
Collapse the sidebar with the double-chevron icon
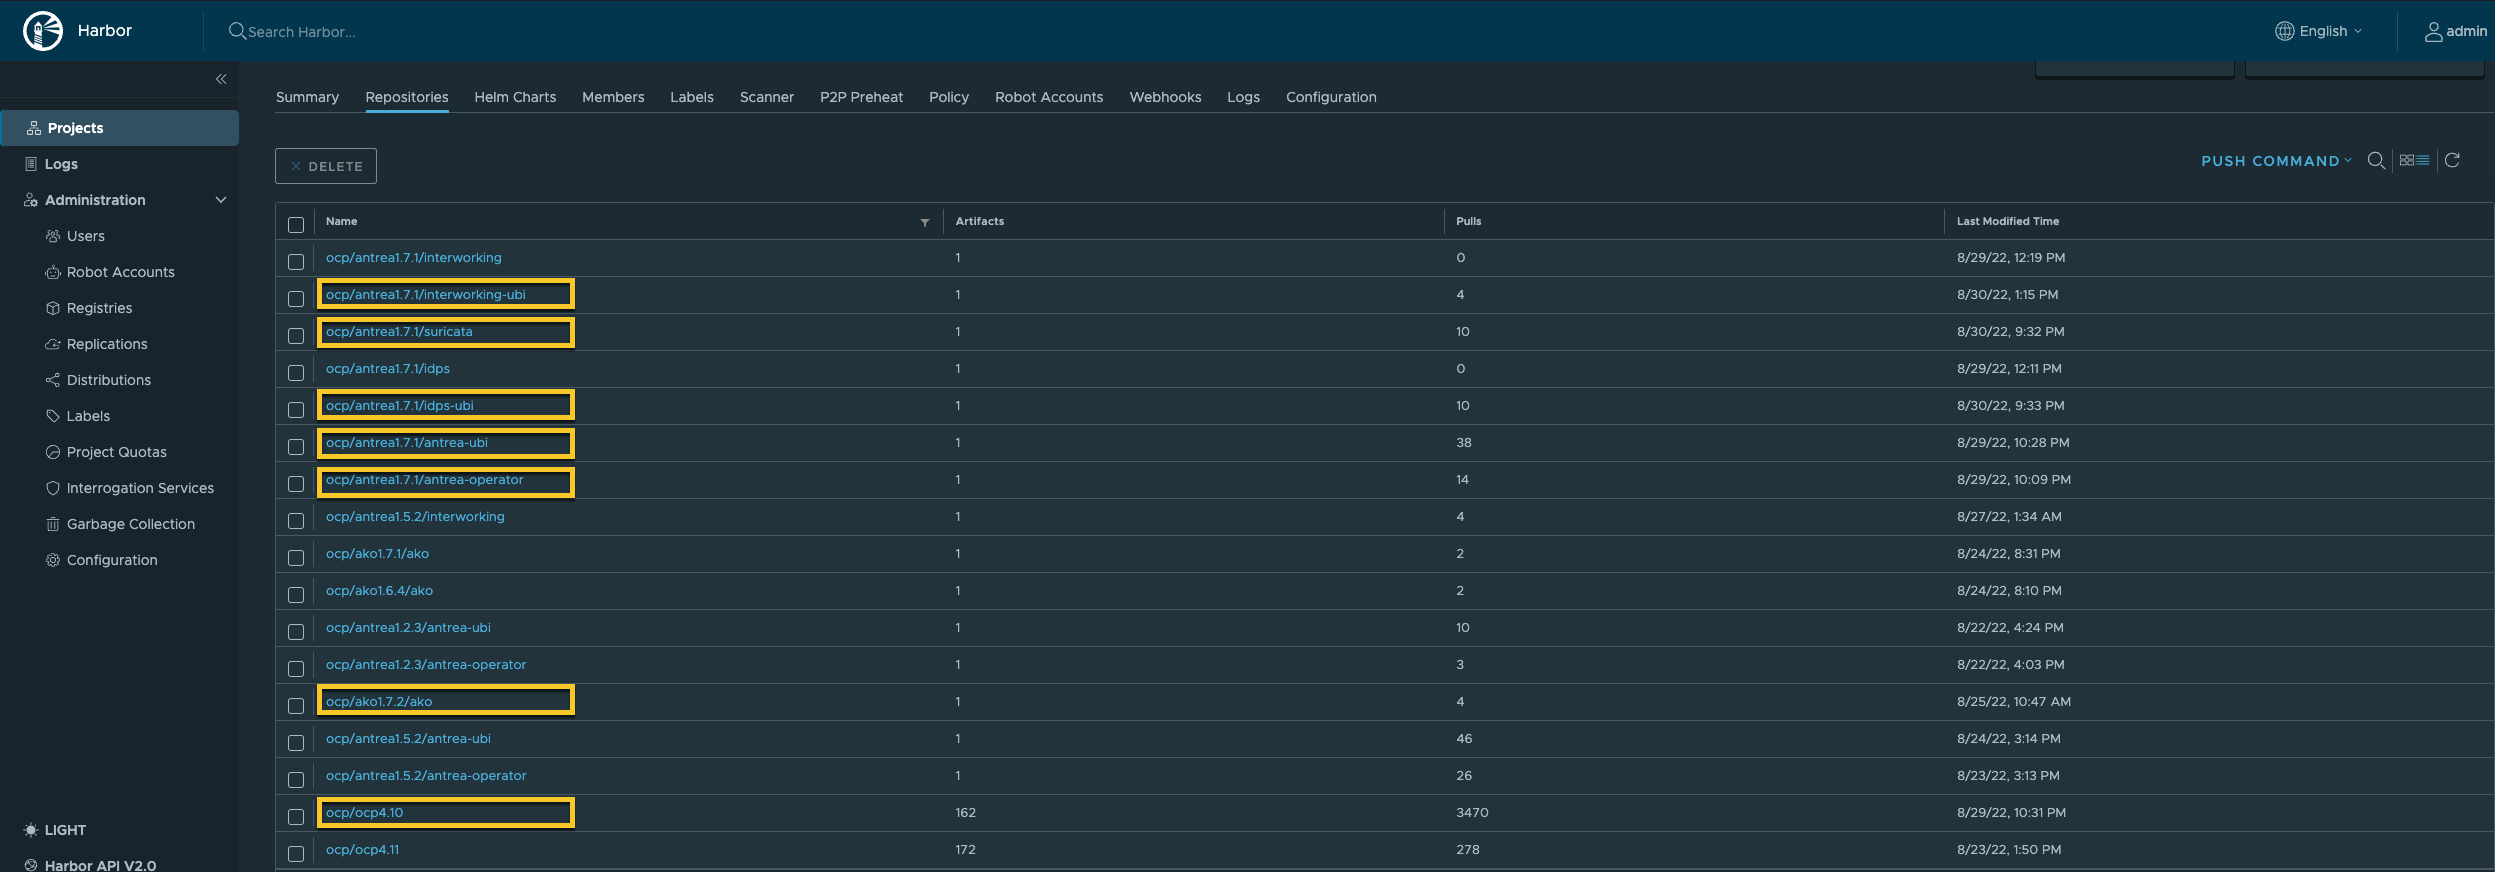(221, 79)
